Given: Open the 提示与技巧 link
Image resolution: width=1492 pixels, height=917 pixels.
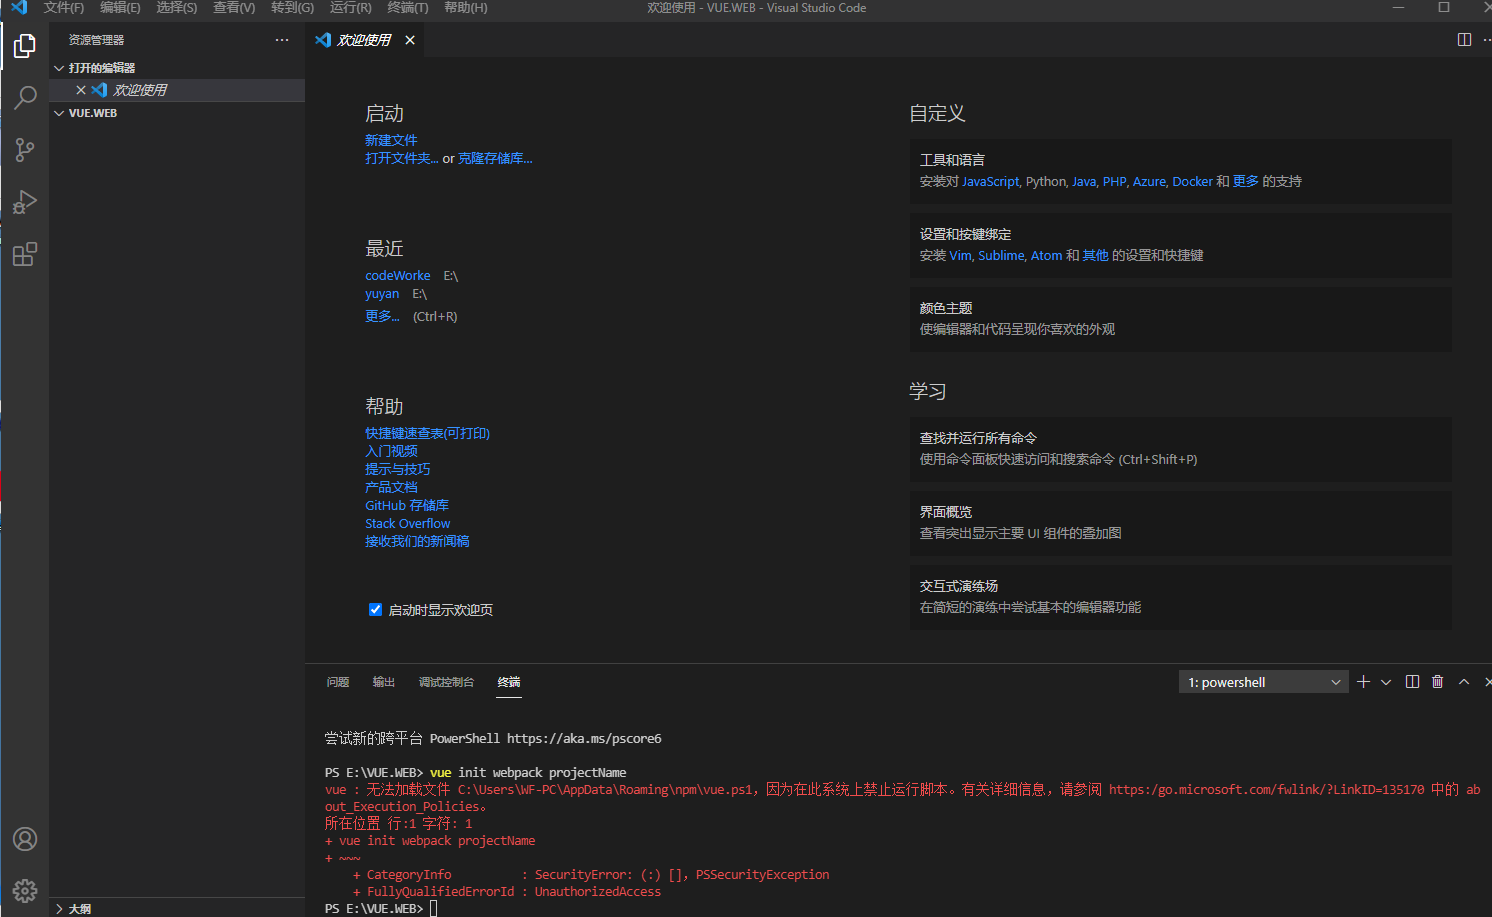Looking at the screenshot, I should pyautogui.click(x=397, y=469).
